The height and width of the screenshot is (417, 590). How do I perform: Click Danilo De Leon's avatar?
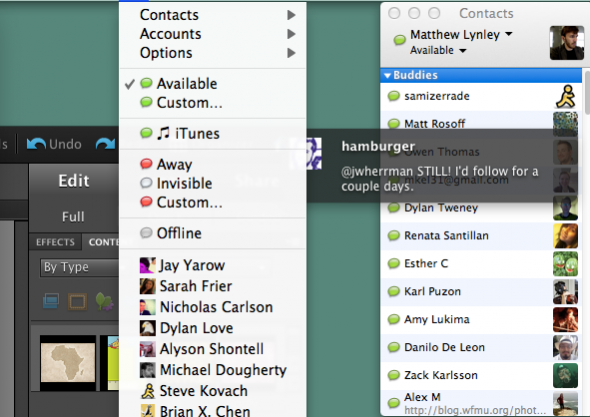565,347
